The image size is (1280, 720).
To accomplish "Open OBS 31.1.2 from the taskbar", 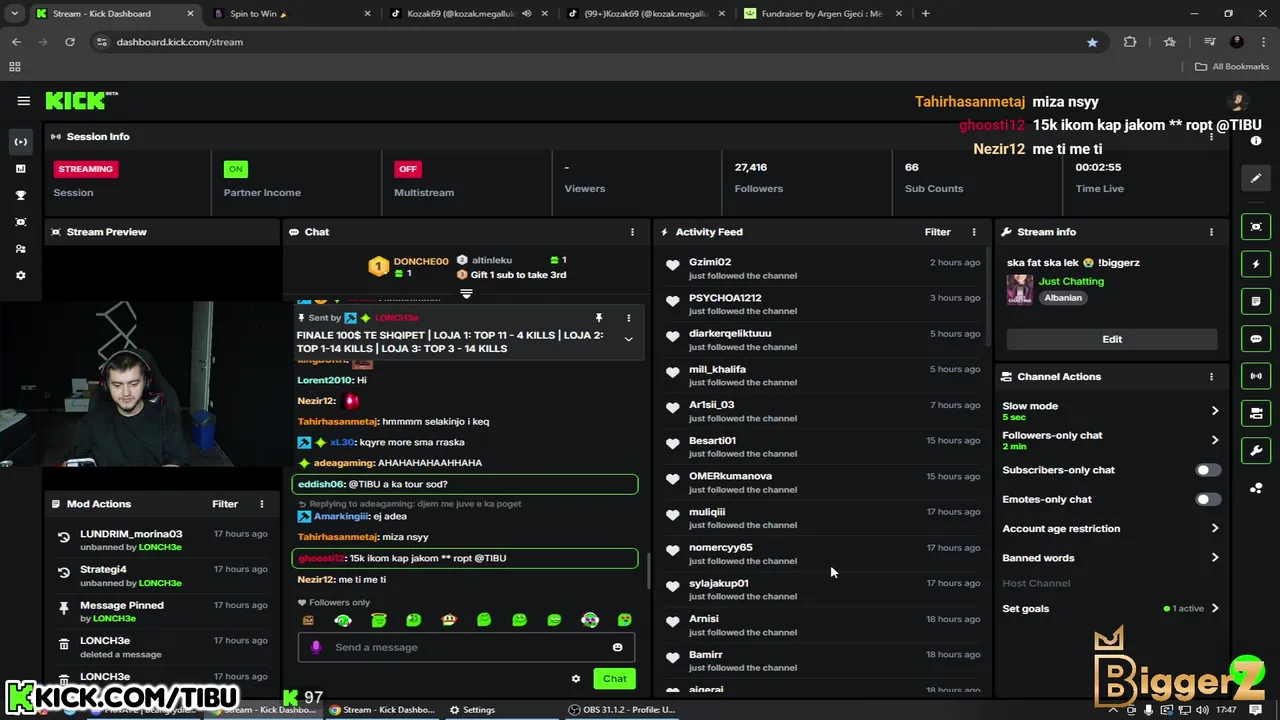I will (621, 710).
